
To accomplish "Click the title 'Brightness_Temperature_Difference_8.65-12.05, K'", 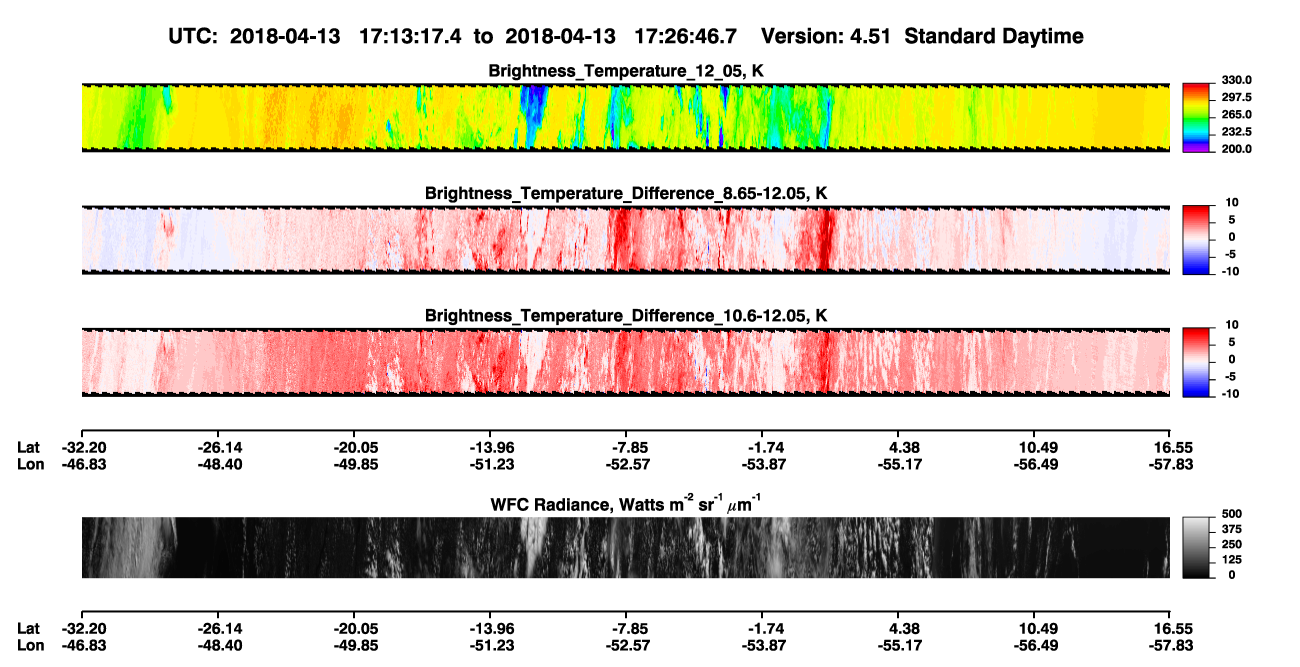I will 626,193.
